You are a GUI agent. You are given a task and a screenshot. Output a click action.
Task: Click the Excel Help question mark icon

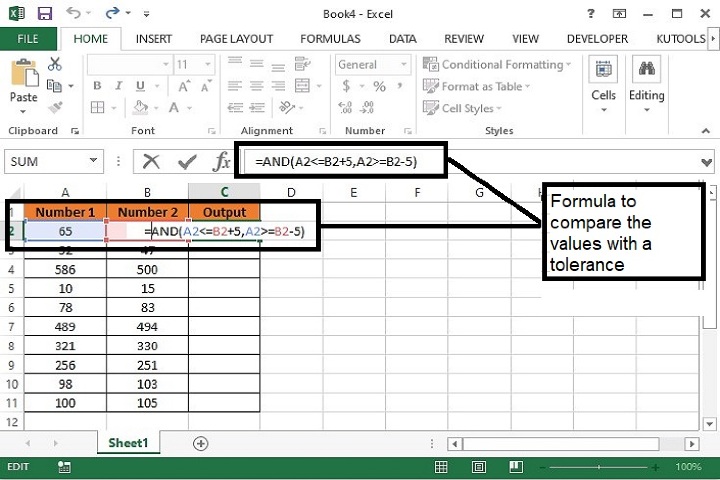(591, 13)
